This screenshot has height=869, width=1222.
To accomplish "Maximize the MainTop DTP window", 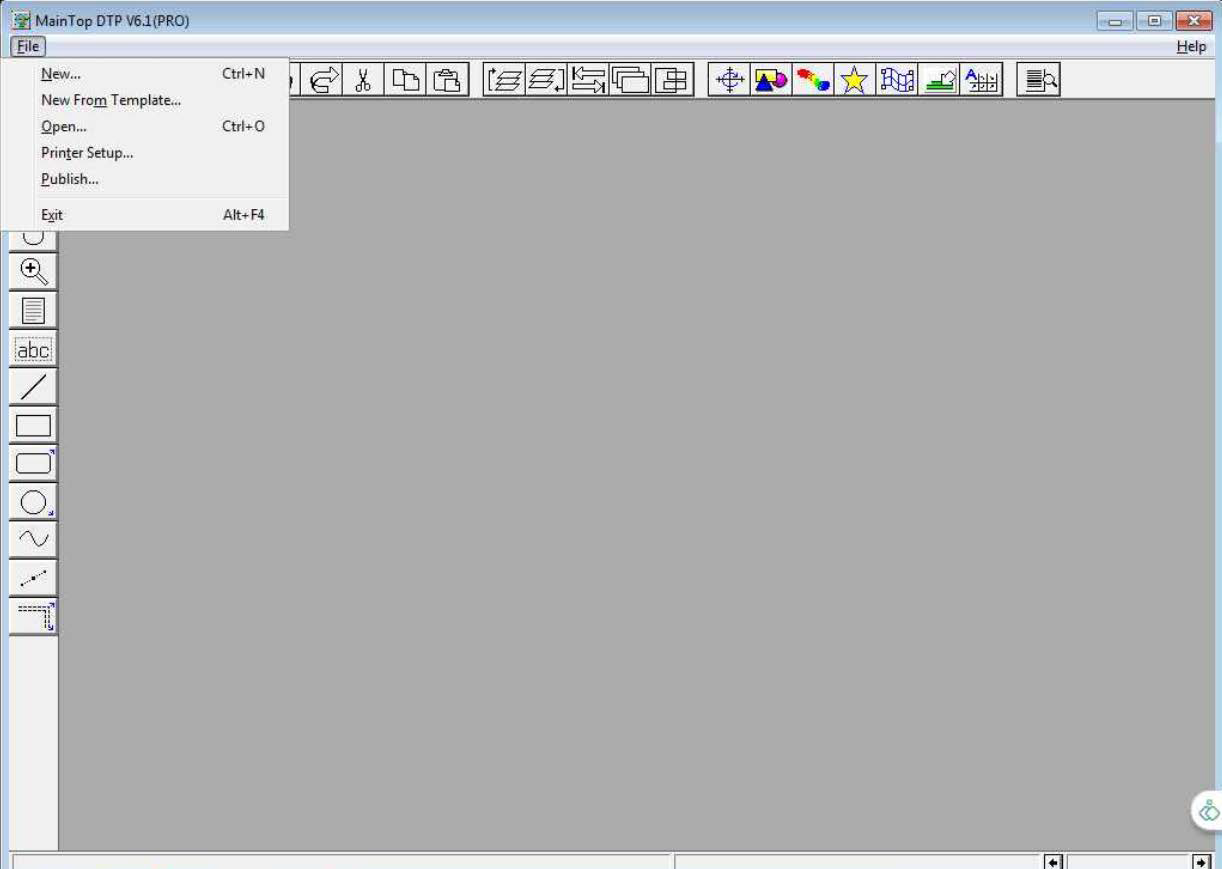I will point(1153,20).
